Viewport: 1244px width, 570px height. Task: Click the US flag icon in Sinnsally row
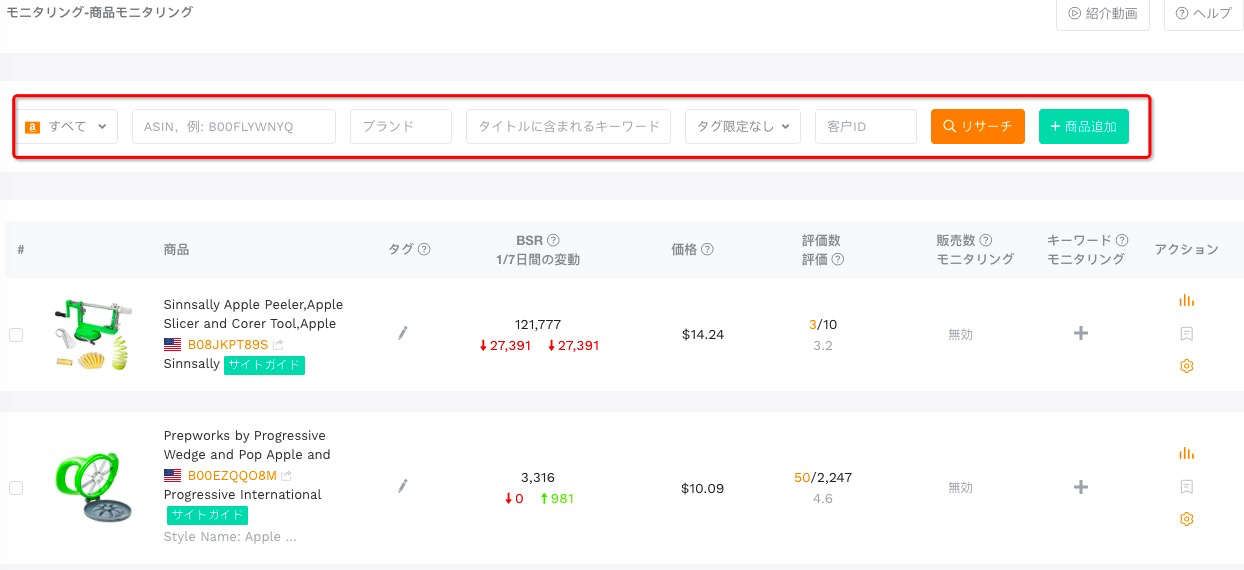pos(173,344)
